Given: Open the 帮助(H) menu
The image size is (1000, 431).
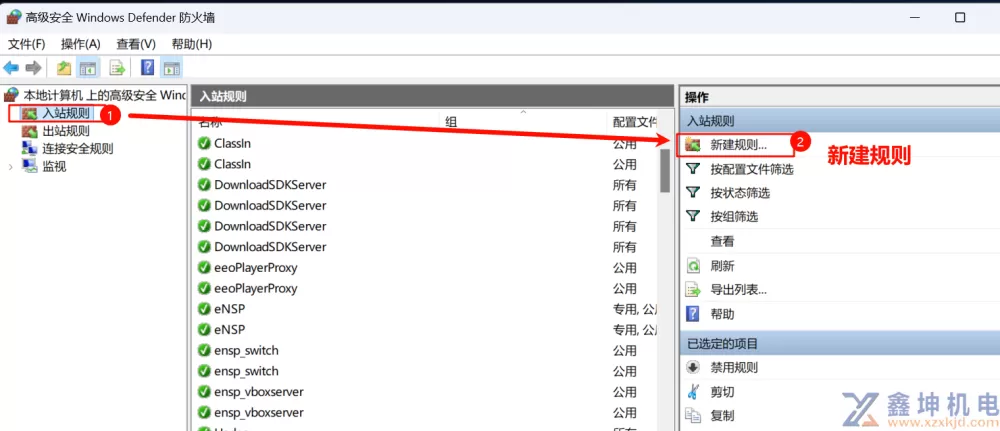Looking at the screenshot, I should click(191, 44).
